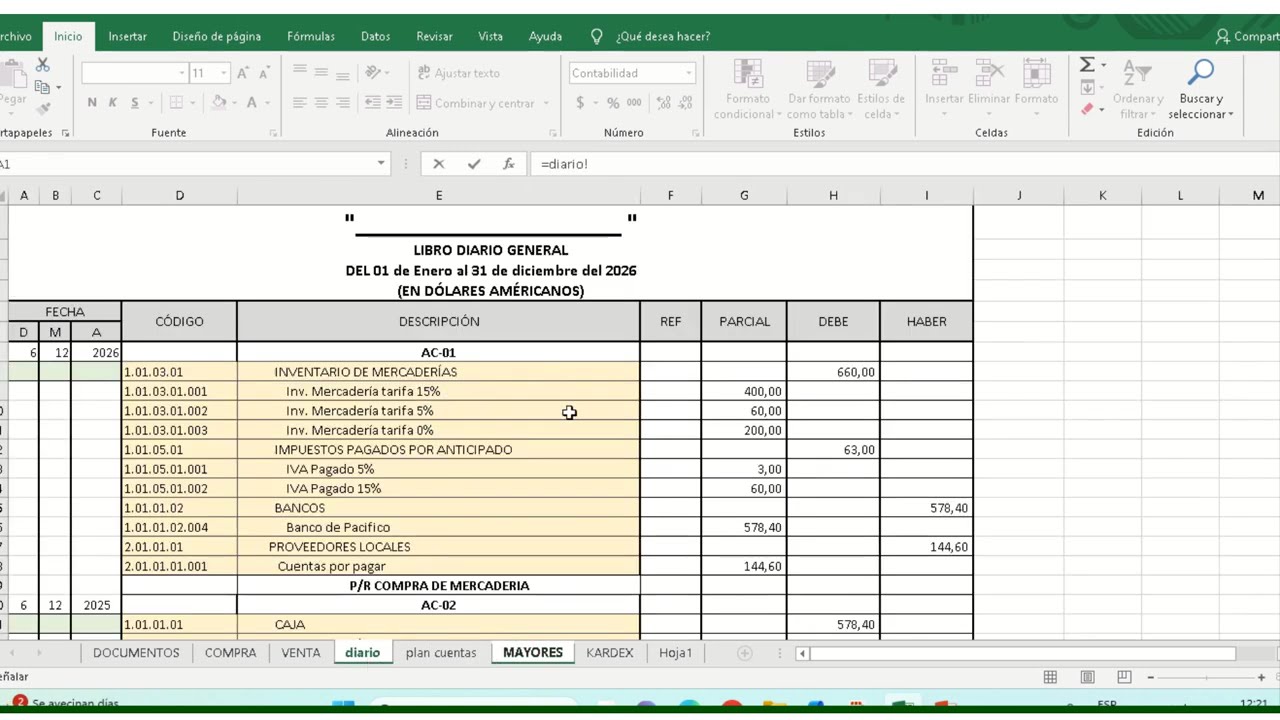The image size is (1280, 720).
Task: Pick the Format Painter brush icon
Action: [x=43, y=109]
